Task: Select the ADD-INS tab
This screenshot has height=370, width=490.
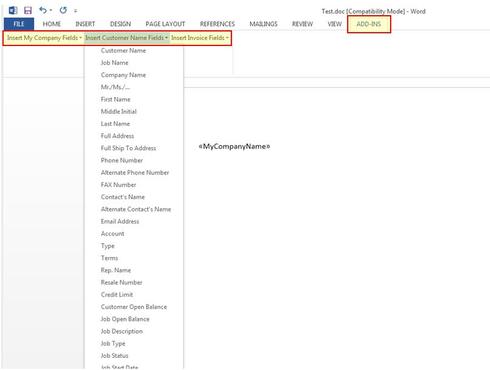Action: (369, 24)
